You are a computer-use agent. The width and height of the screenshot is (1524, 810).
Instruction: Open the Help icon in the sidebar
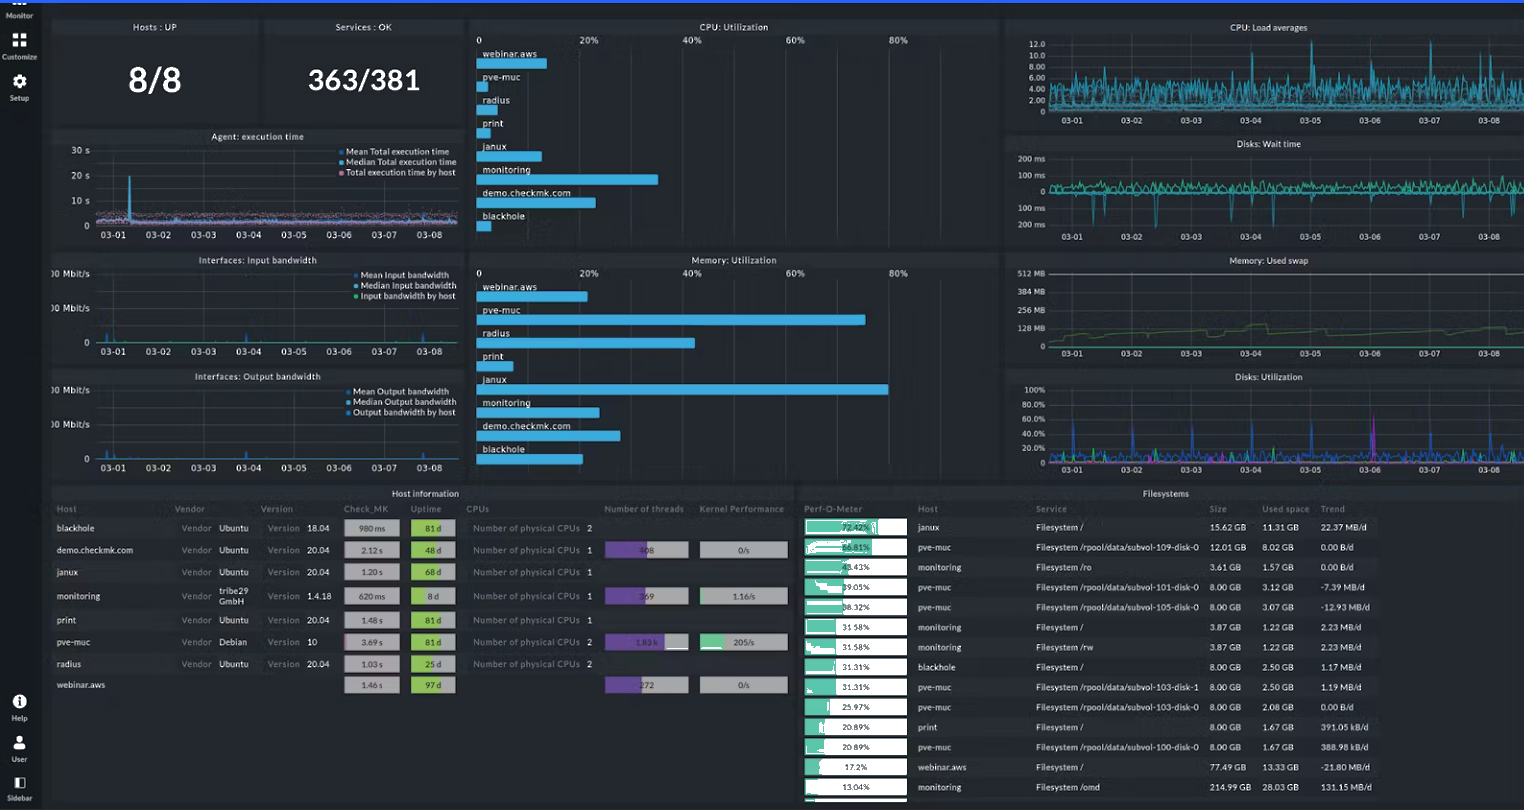19,705
